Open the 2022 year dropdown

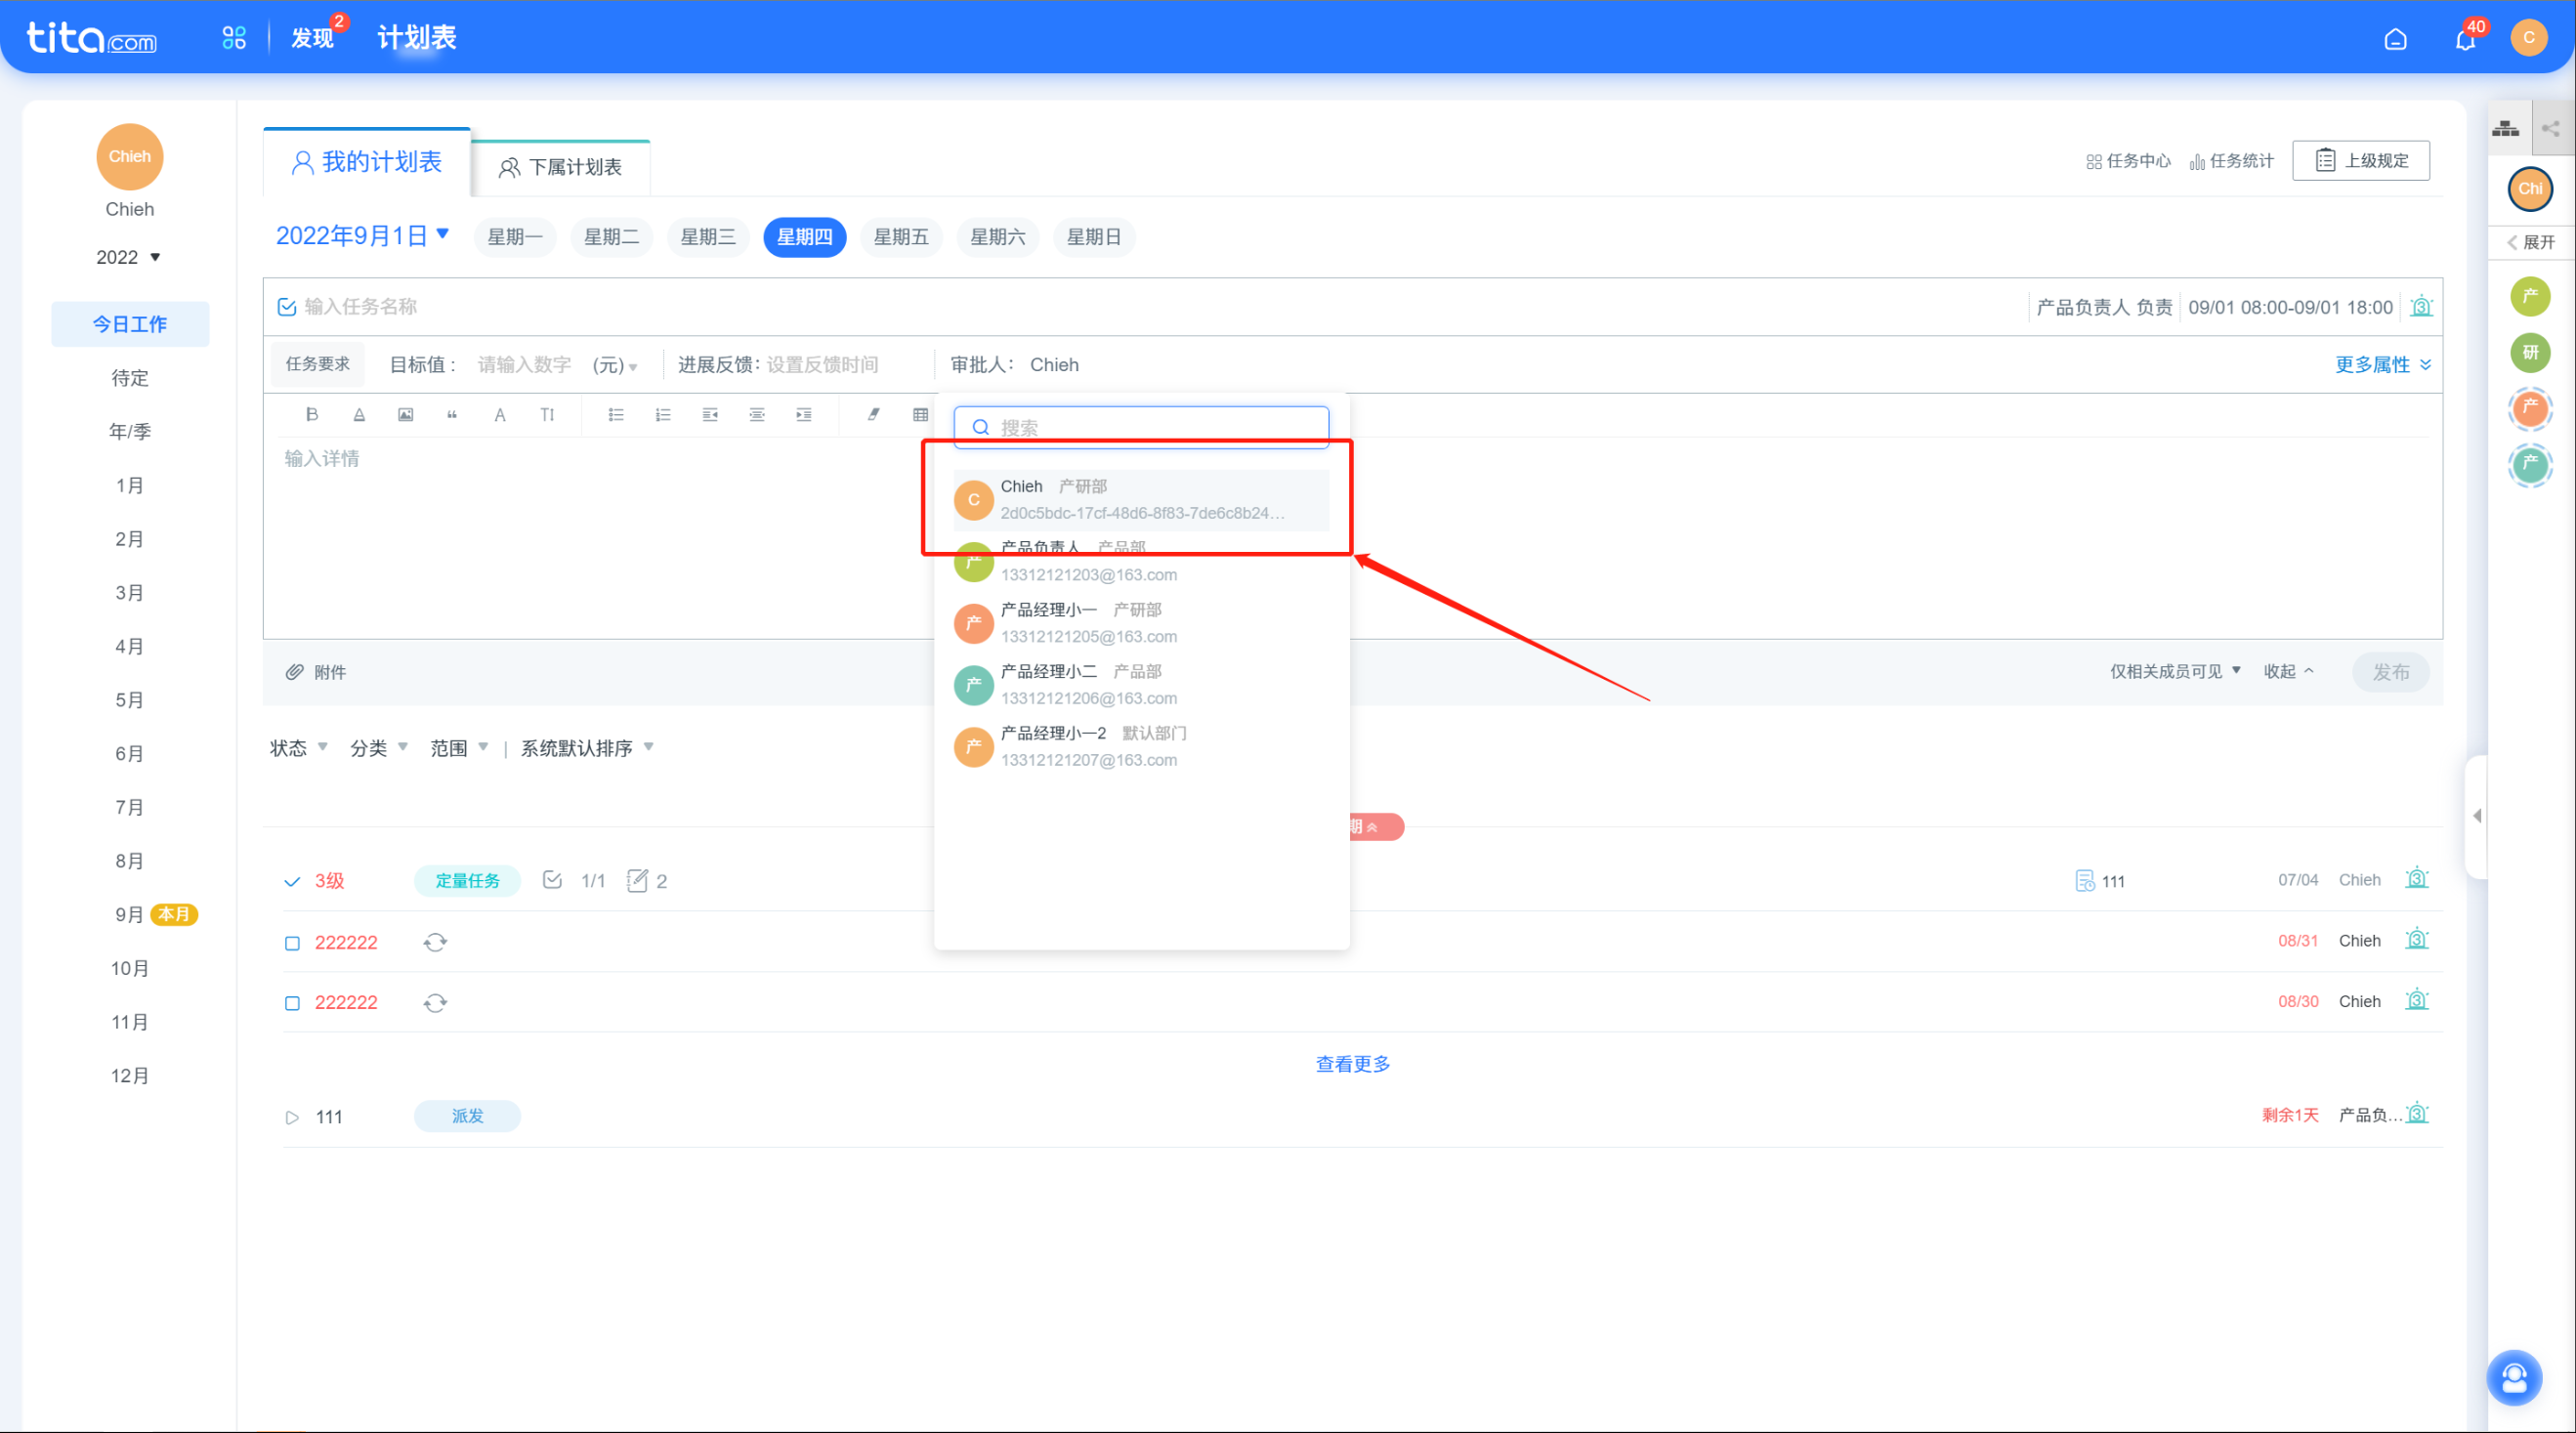pos(128,257)
